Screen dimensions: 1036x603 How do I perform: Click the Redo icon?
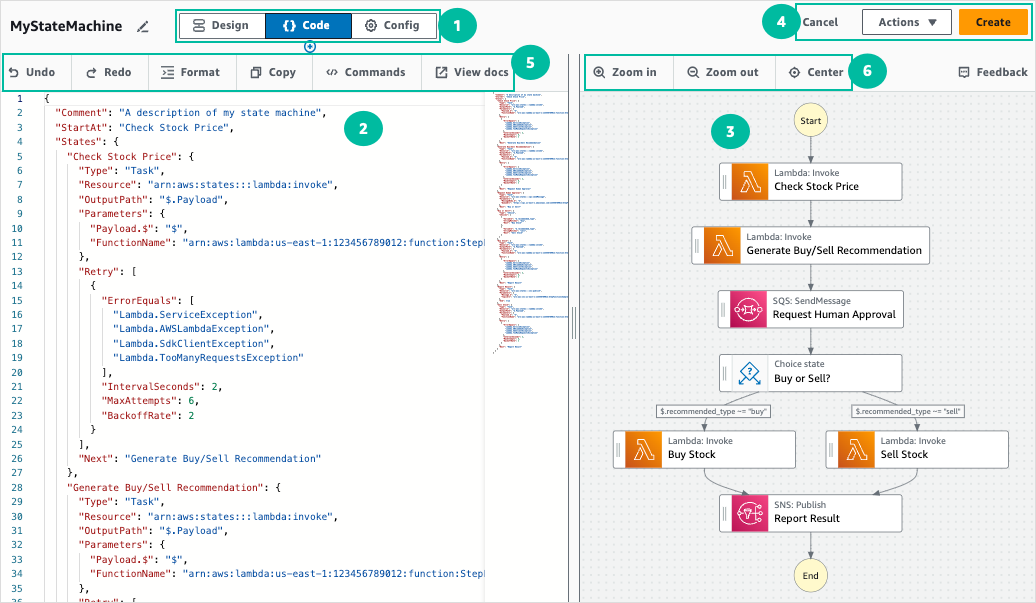90,71
